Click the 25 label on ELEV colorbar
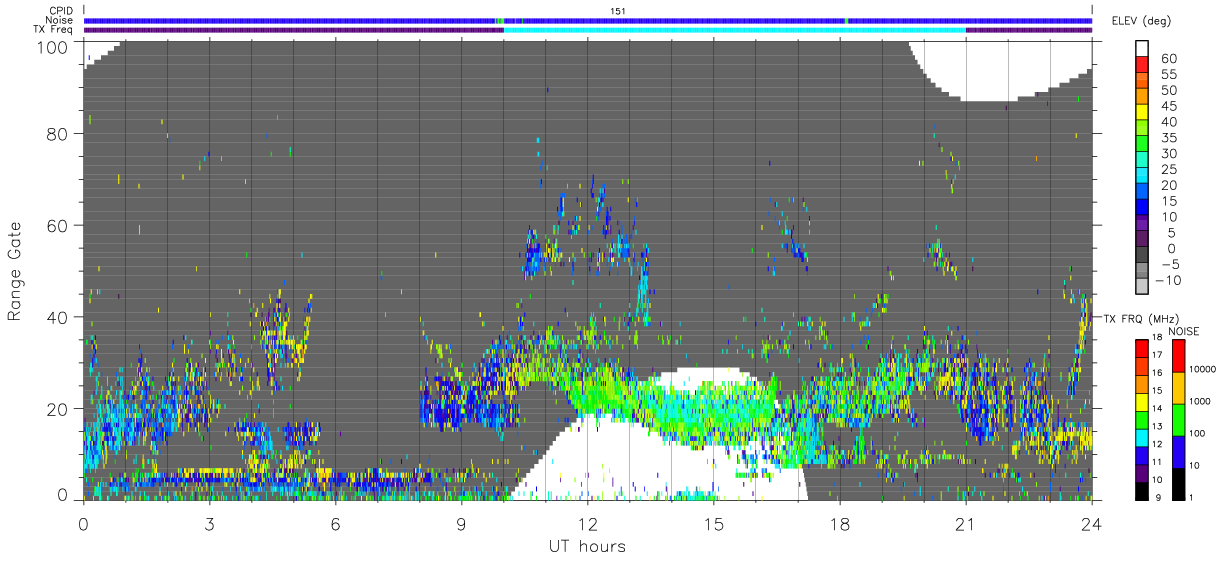This screenshot has width=1228, height=567. (x=1169, y=170)
